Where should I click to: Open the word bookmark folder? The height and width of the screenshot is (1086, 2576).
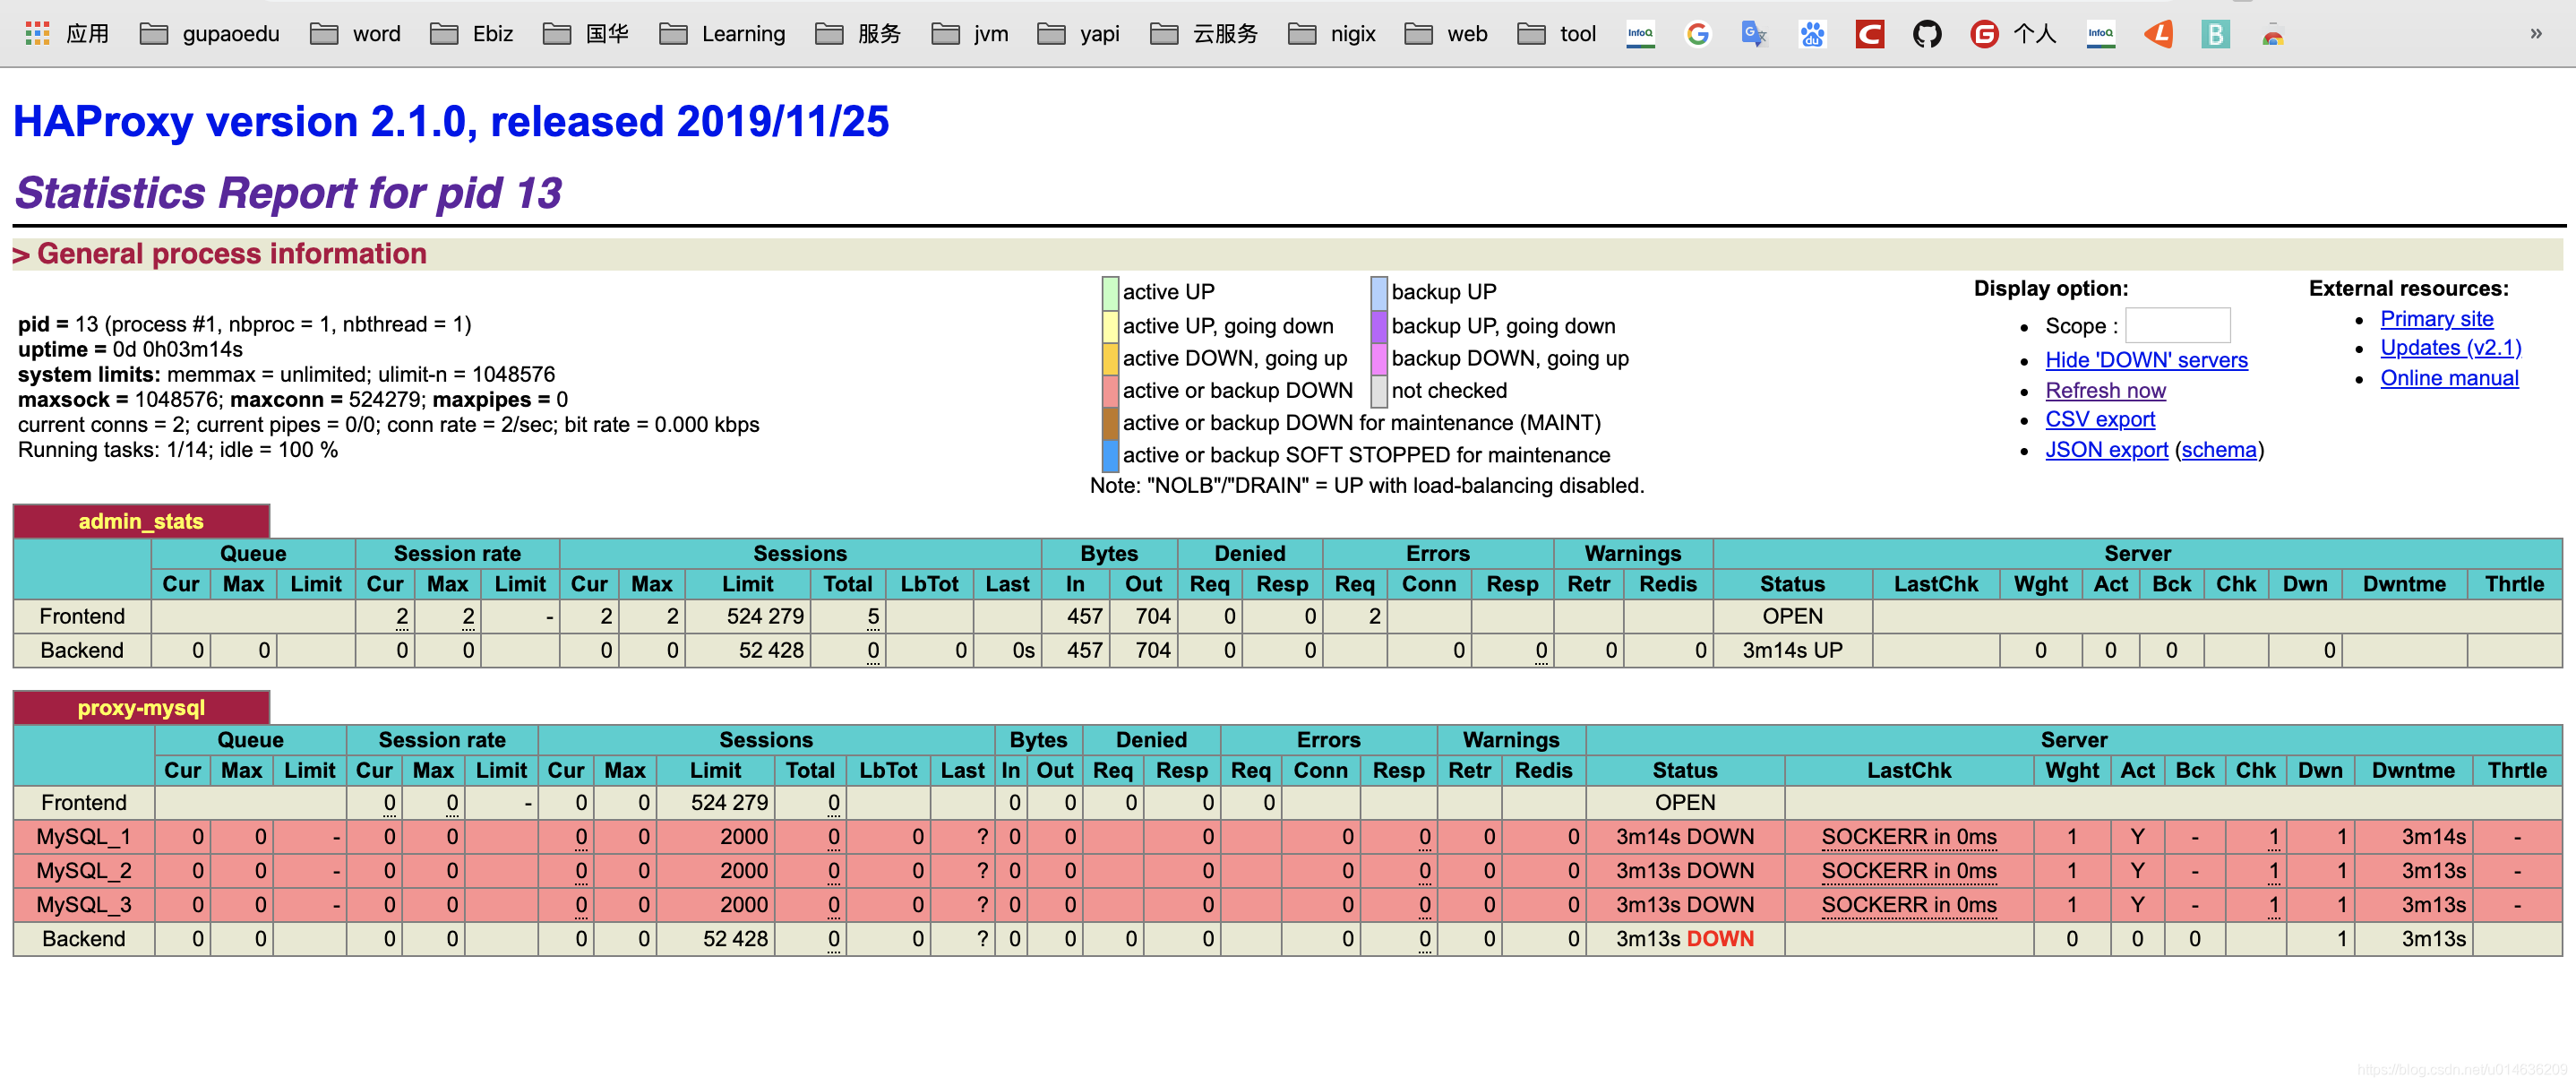click(x=355, y=34)
